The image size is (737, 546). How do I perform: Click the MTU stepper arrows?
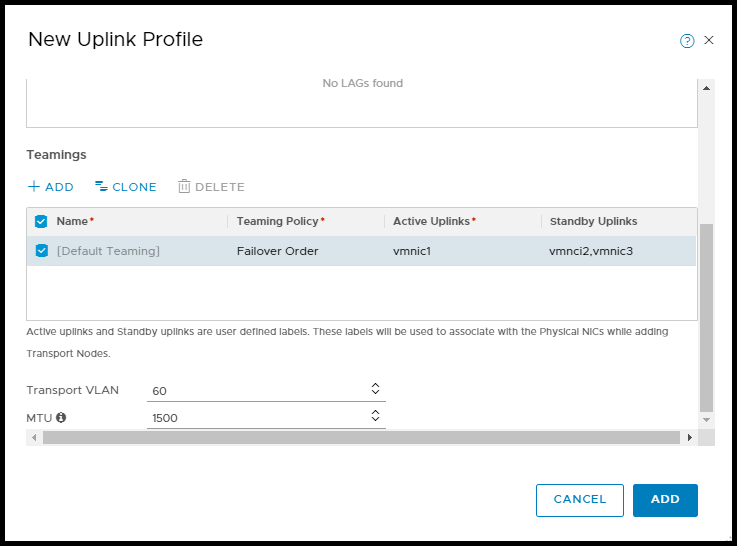coord(375,416)
